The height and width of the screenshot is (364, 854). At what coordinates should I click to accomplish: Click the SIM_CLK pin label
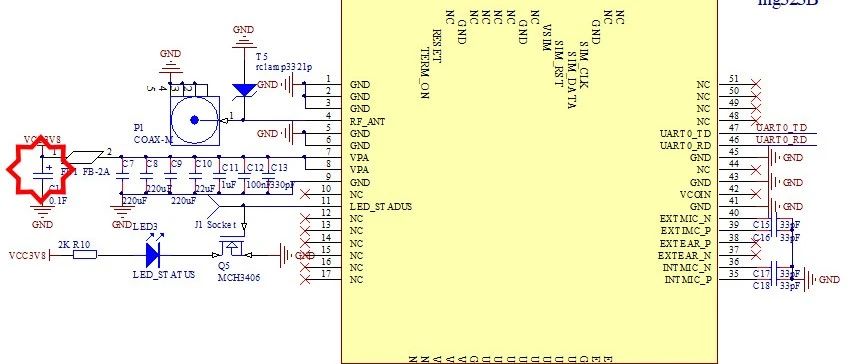pos(583,64)
